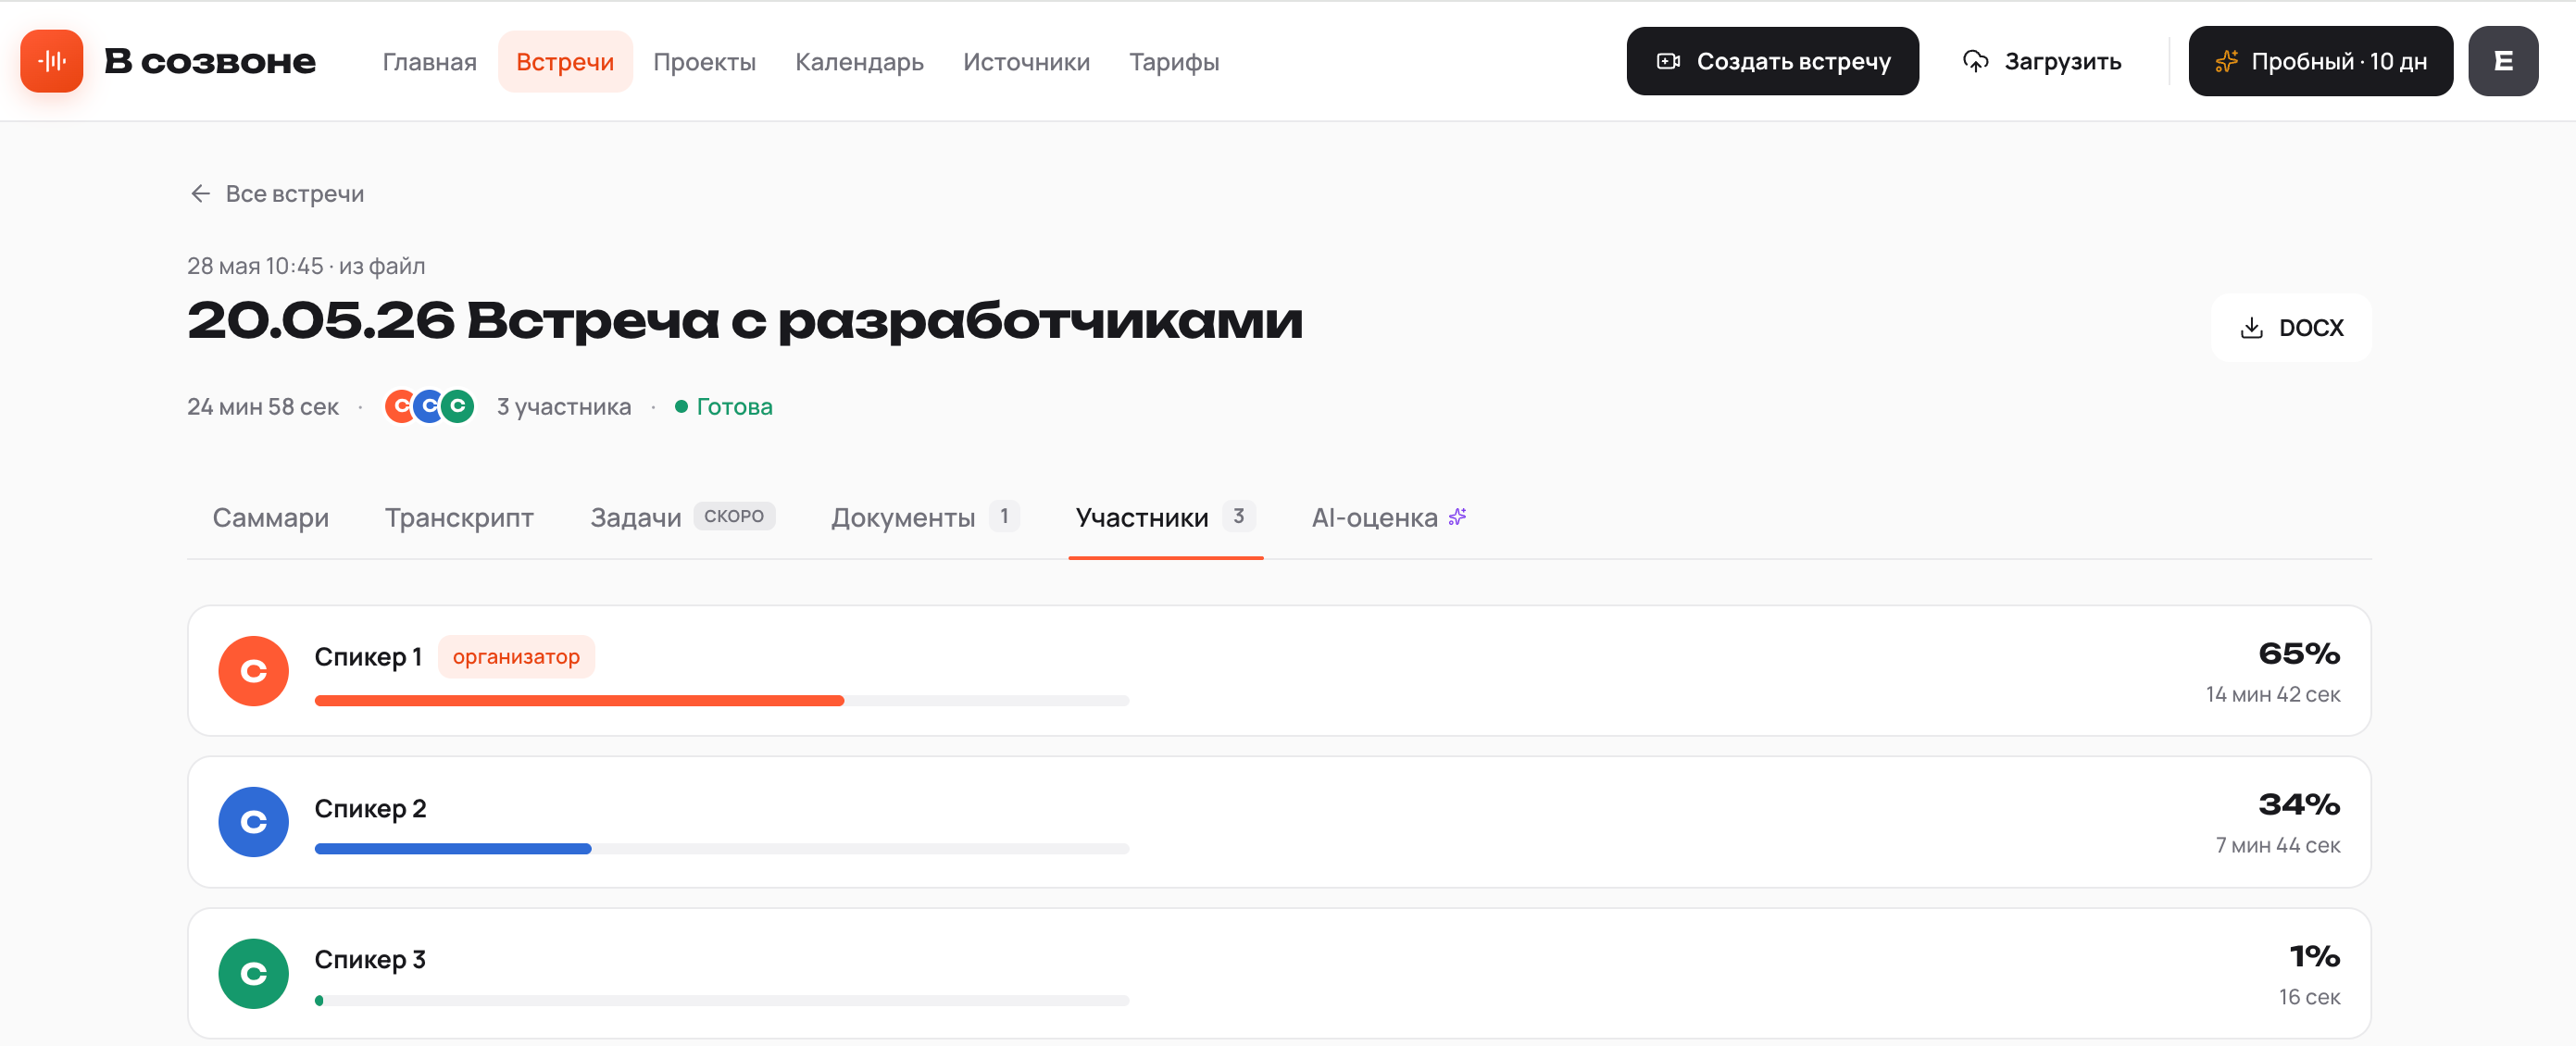Download the meeting as DOCX

point(2291,327)
